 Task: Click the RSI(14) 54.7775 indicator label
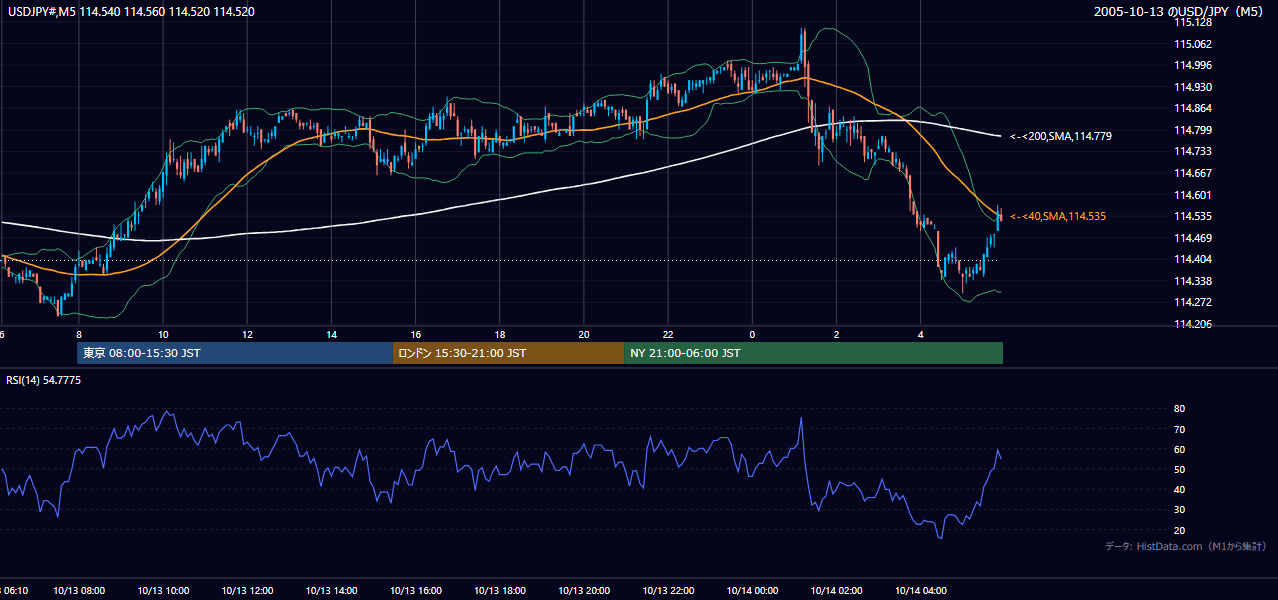pyautogui.click(x=43, y=380)
